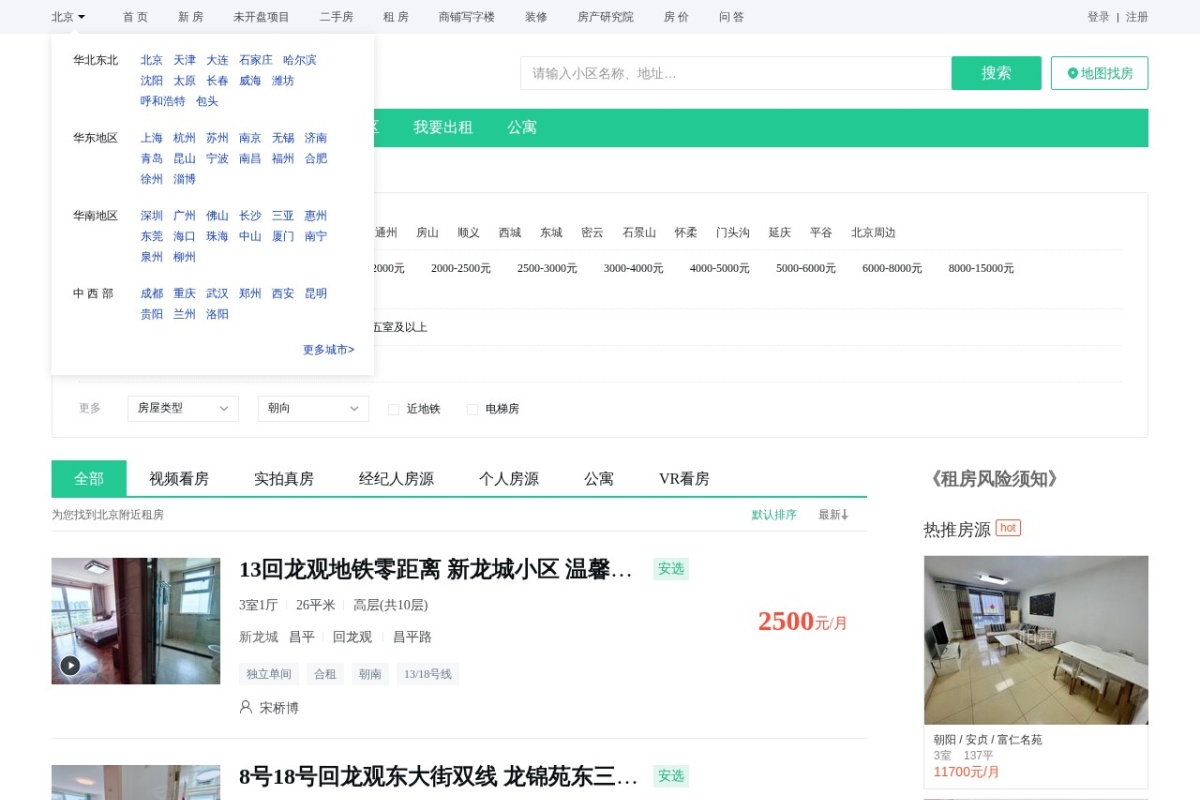Open 富仁名苑 hot listing photo

1036,640
